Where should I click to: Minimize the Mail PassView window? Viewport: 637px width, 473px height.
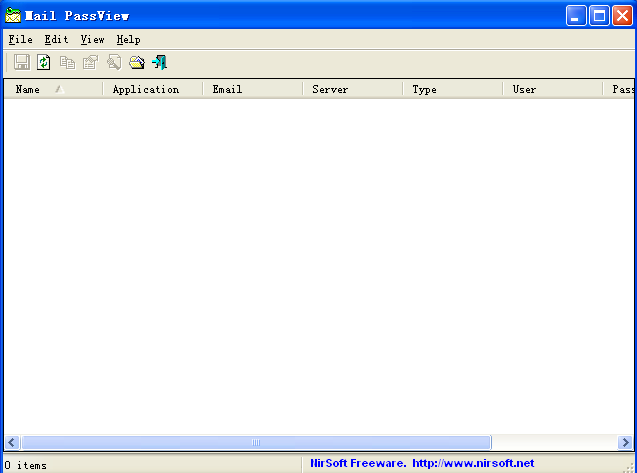(x=576, y=16)
